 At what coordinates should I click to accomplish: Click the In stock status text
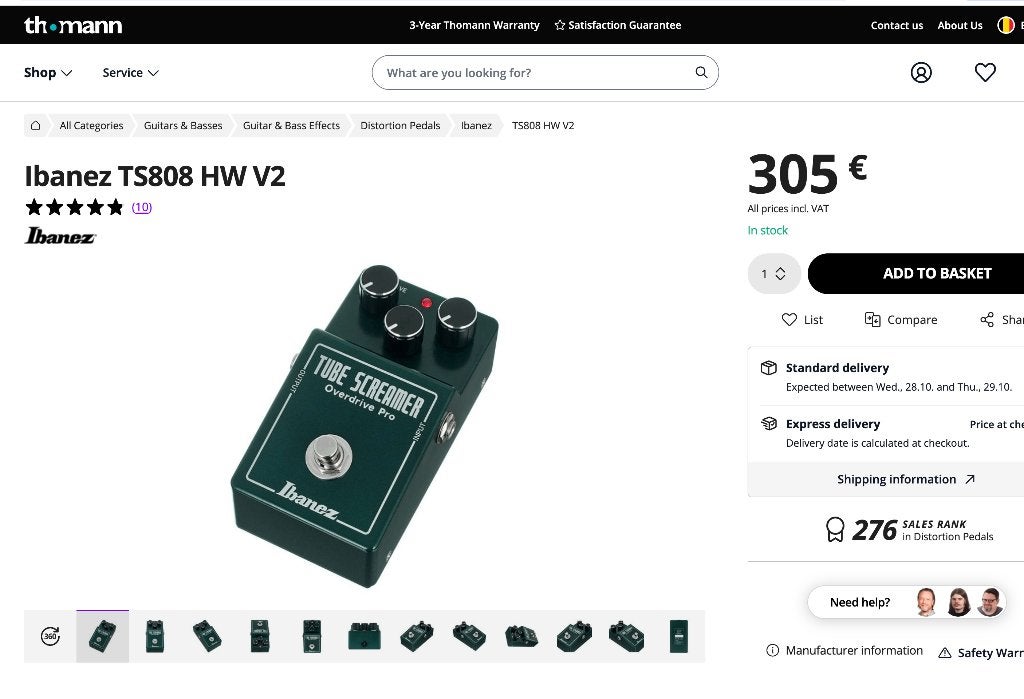coord(767,230)
